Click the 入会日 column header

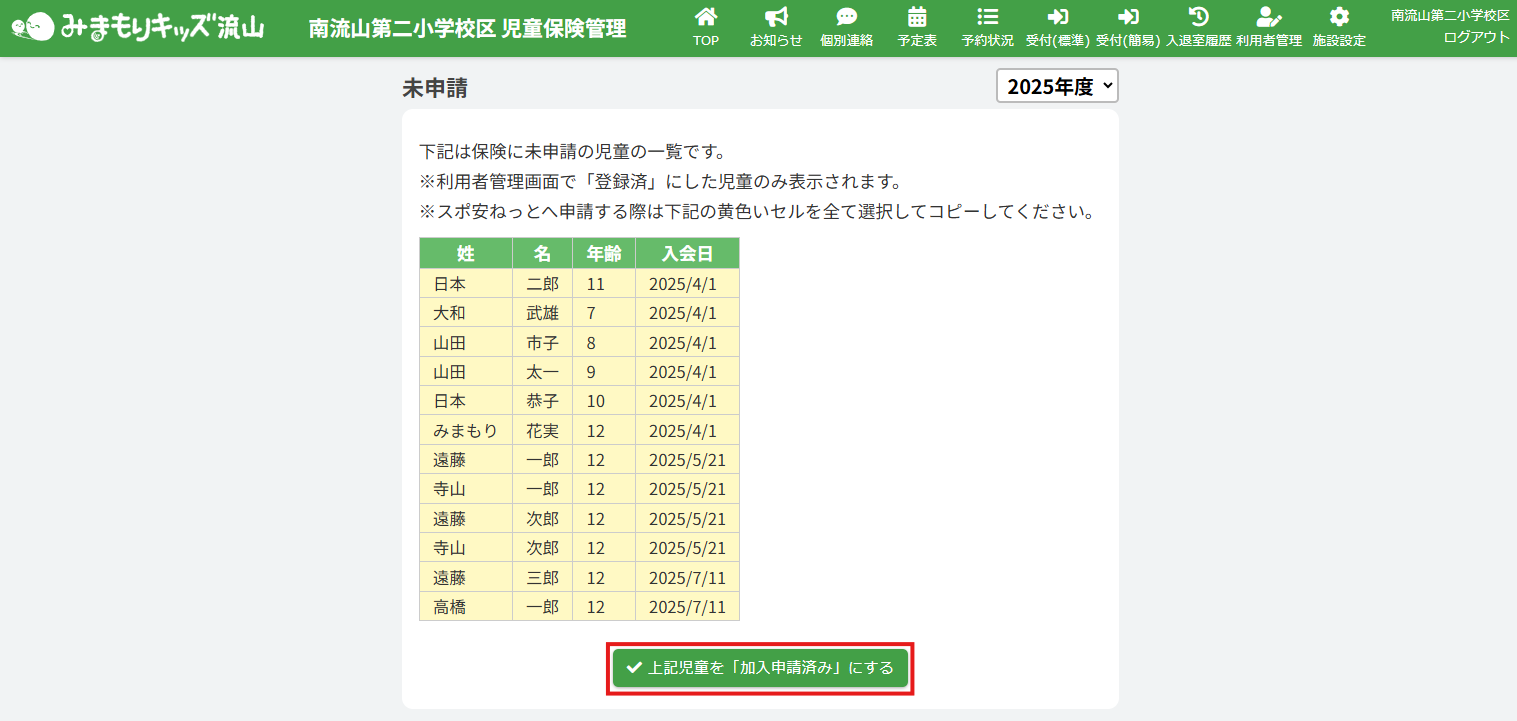[x=687, y=254]
